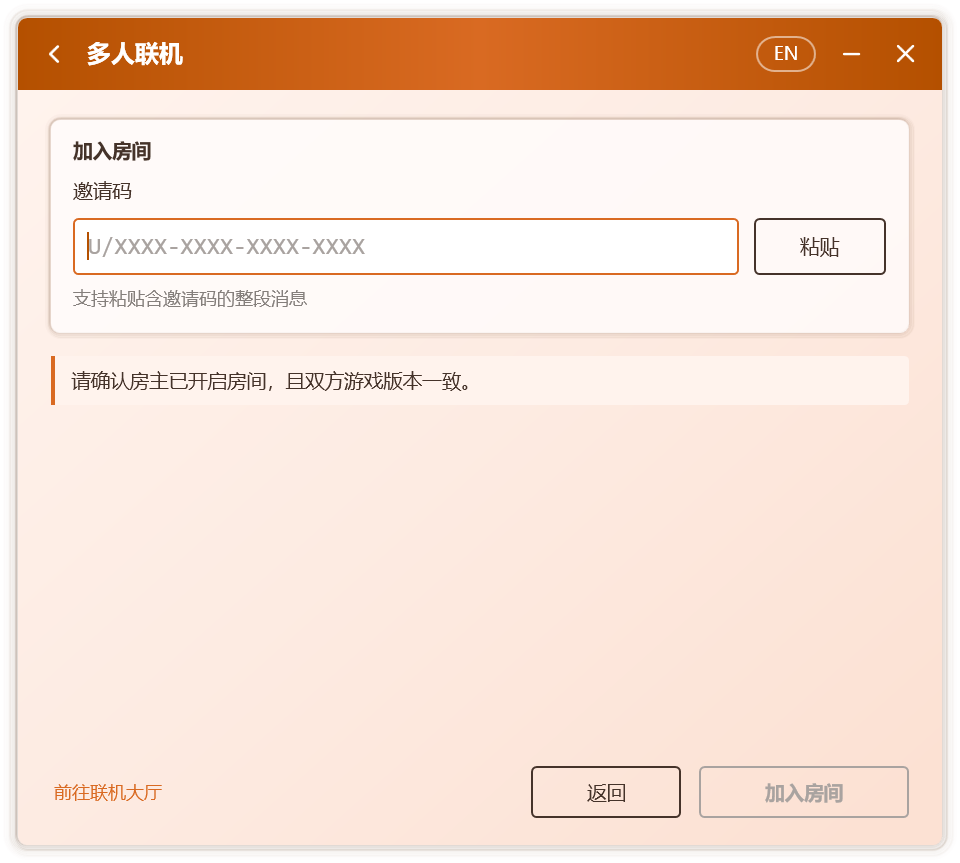Click the 返回 button
Screen dimensions: 960x863
point(606,792)
